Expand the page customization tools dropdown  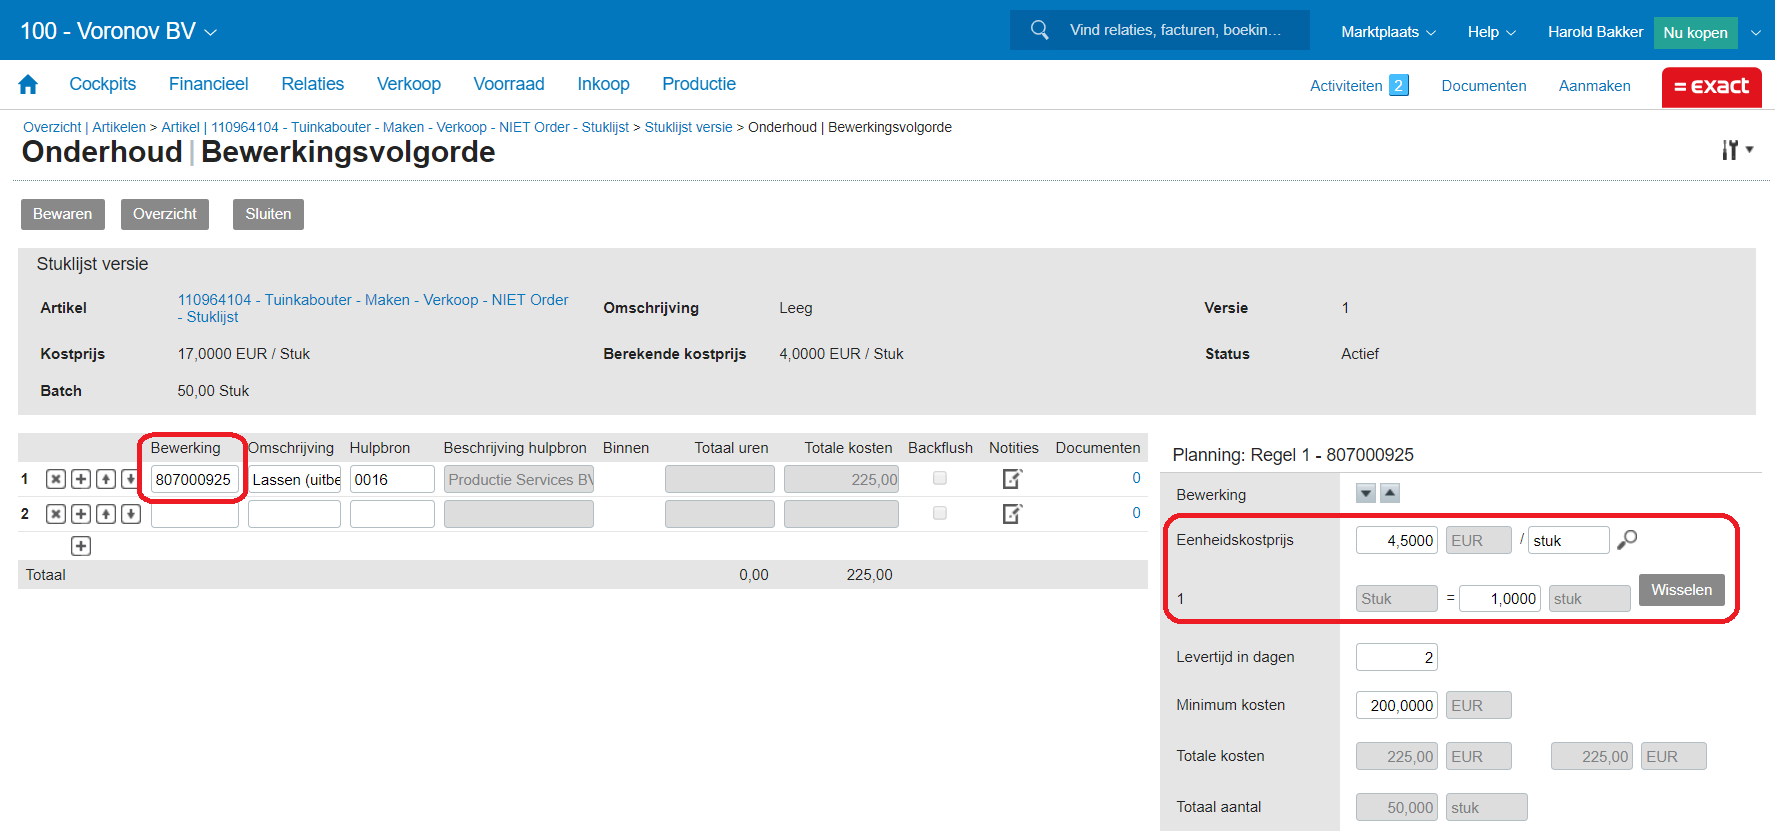click(x=1737, y=150)
